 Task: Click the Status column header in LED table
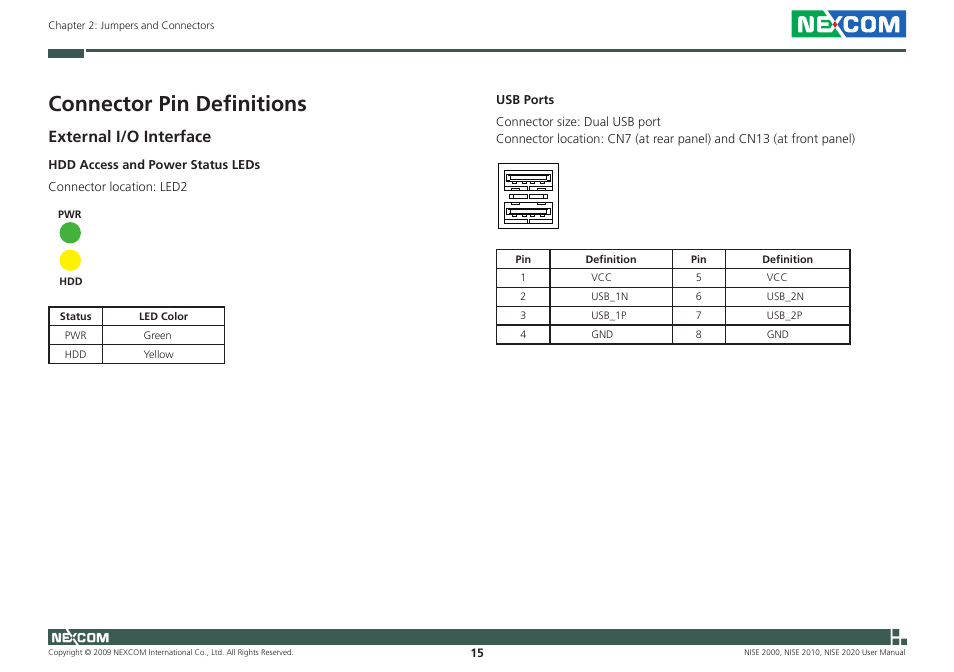click(x=75, y=316)
